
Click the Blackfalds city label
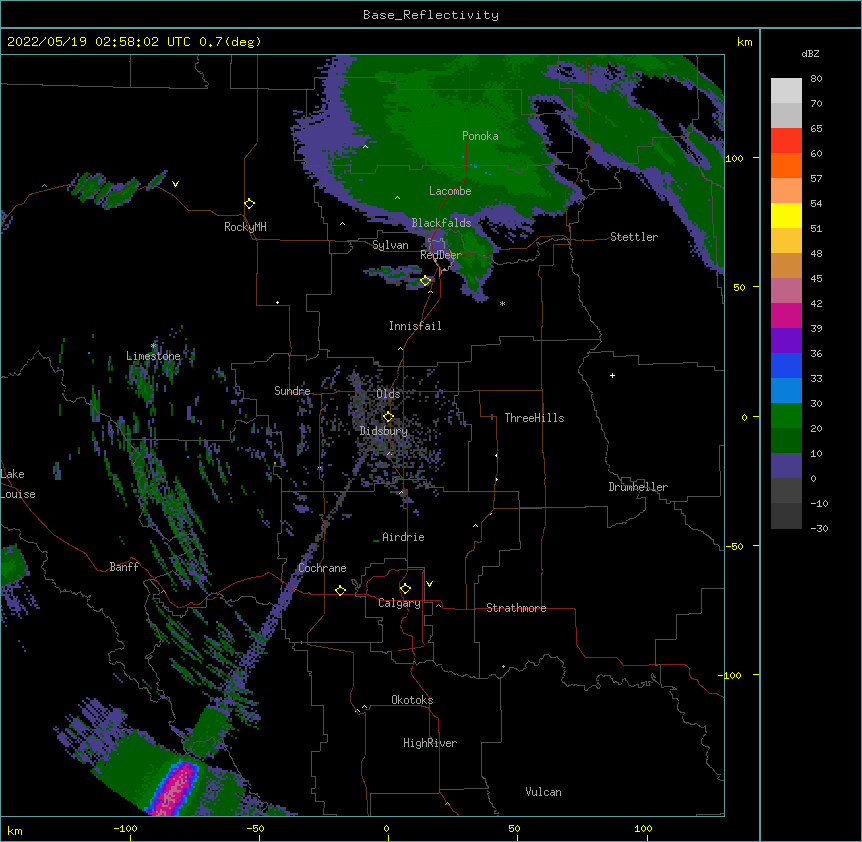[441, 223]
